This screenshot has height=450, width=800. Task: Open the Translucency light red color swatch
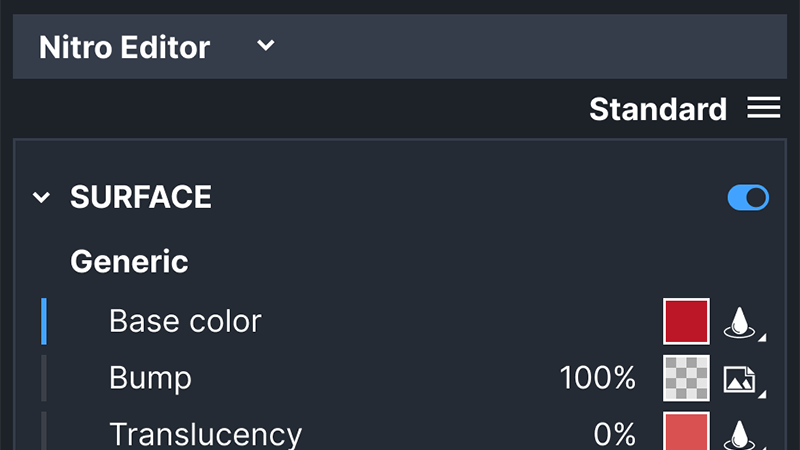(x=686, y=431)
